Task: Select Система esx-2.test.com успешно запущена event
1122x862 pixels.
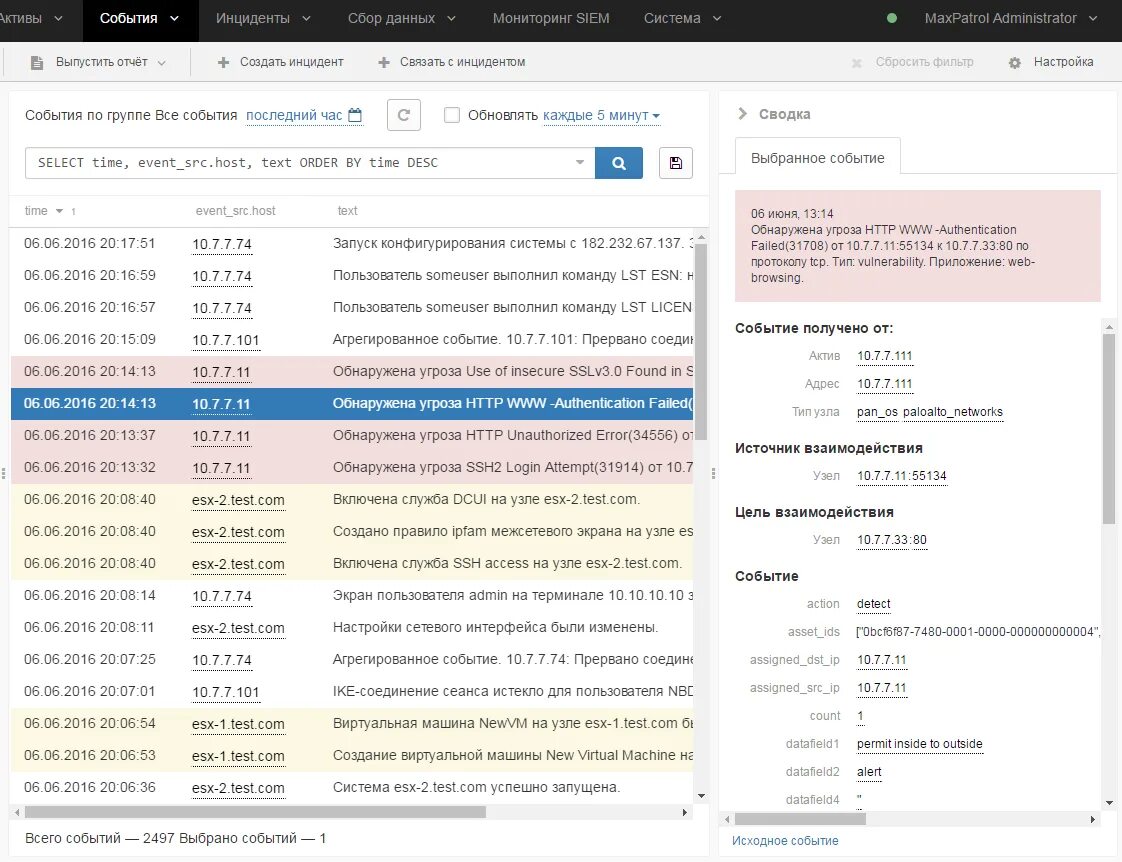Action: click(351, 788)
